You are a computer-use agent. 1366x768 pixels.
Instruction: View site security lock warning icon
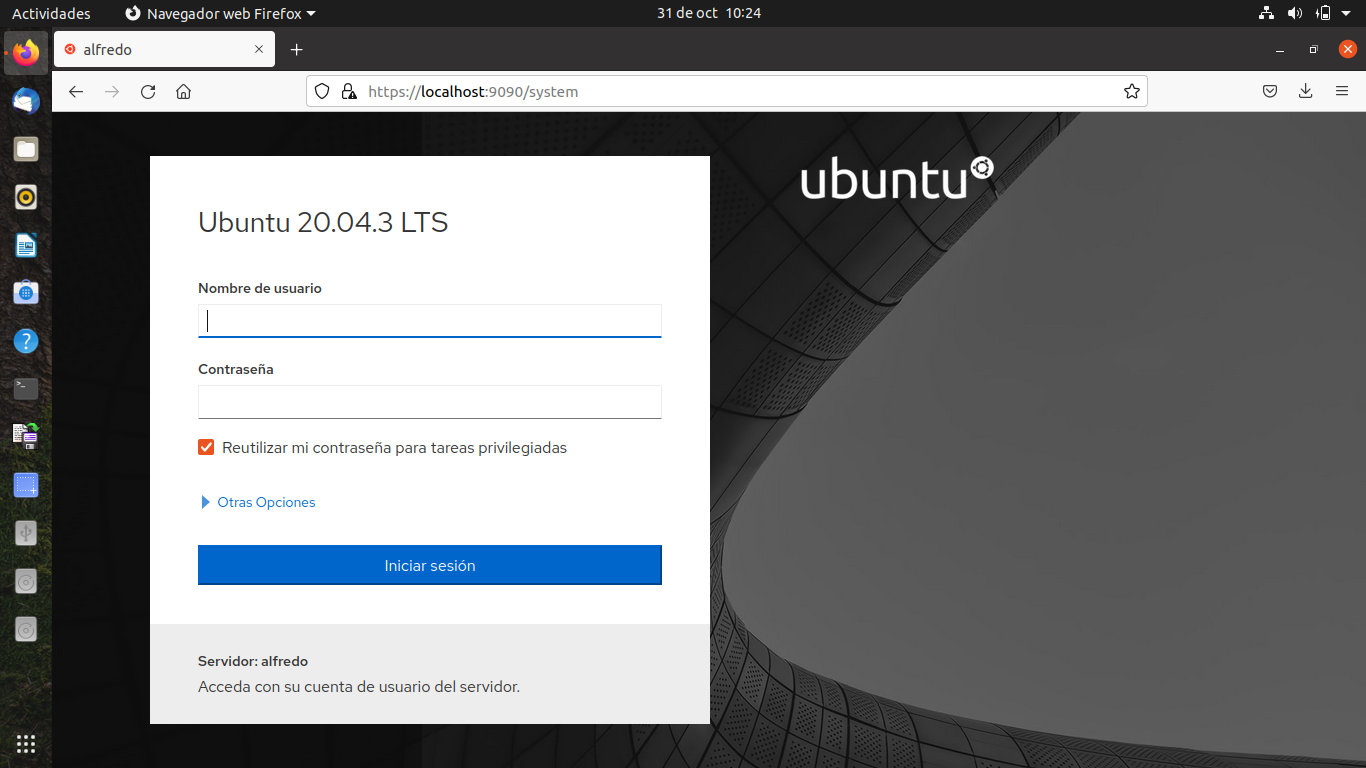[348, 91]
